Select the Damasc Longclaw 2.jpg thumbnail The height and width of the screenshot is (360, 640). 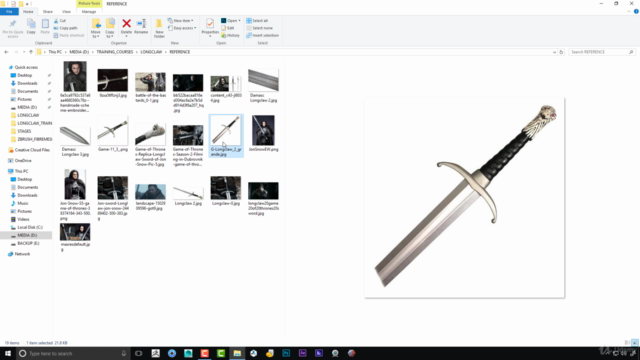point(263,80)
